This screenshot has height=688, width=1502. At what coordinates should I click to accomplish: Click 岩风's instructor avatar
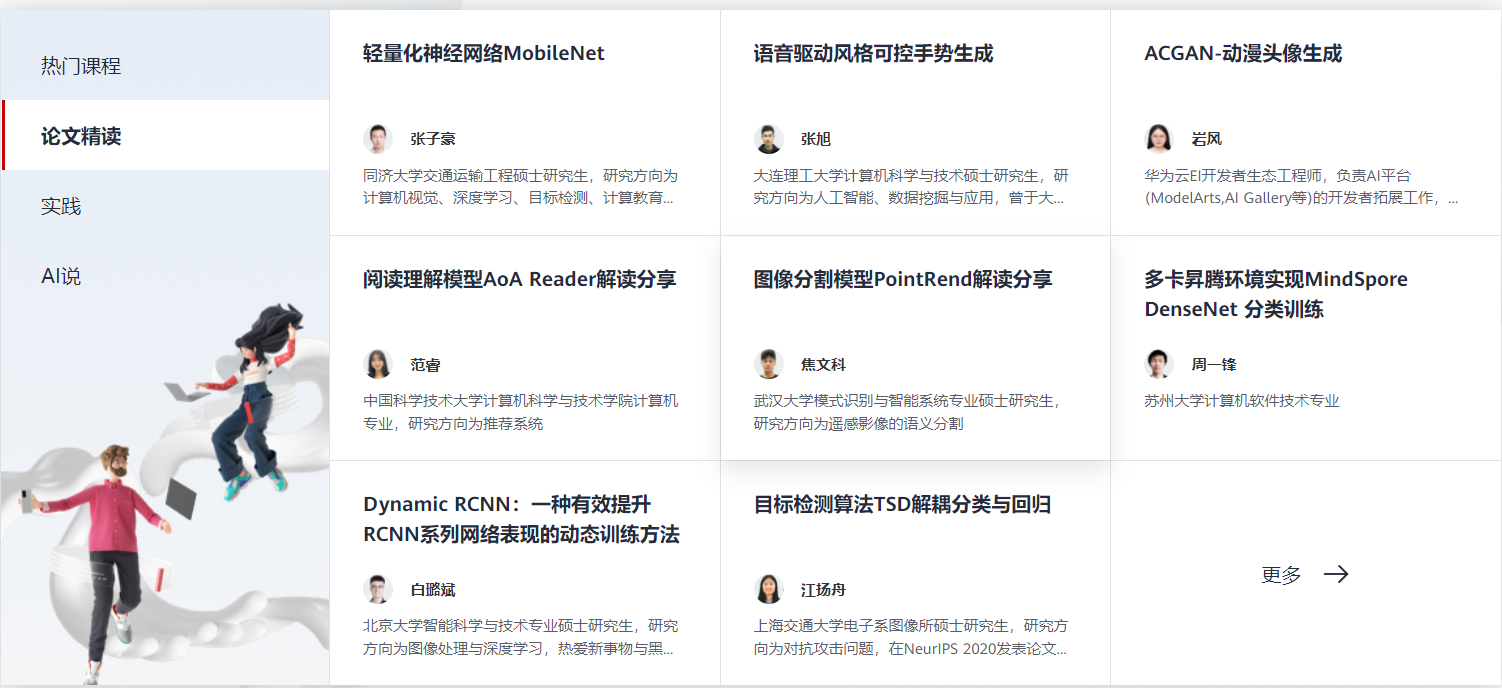tap(1159, 138)
